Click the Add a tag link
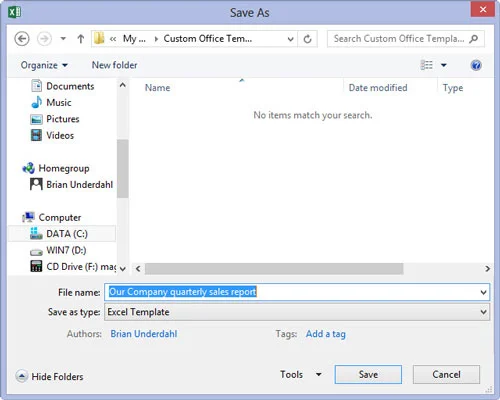Screen dimensions: 500x400 tap(326, 334)
